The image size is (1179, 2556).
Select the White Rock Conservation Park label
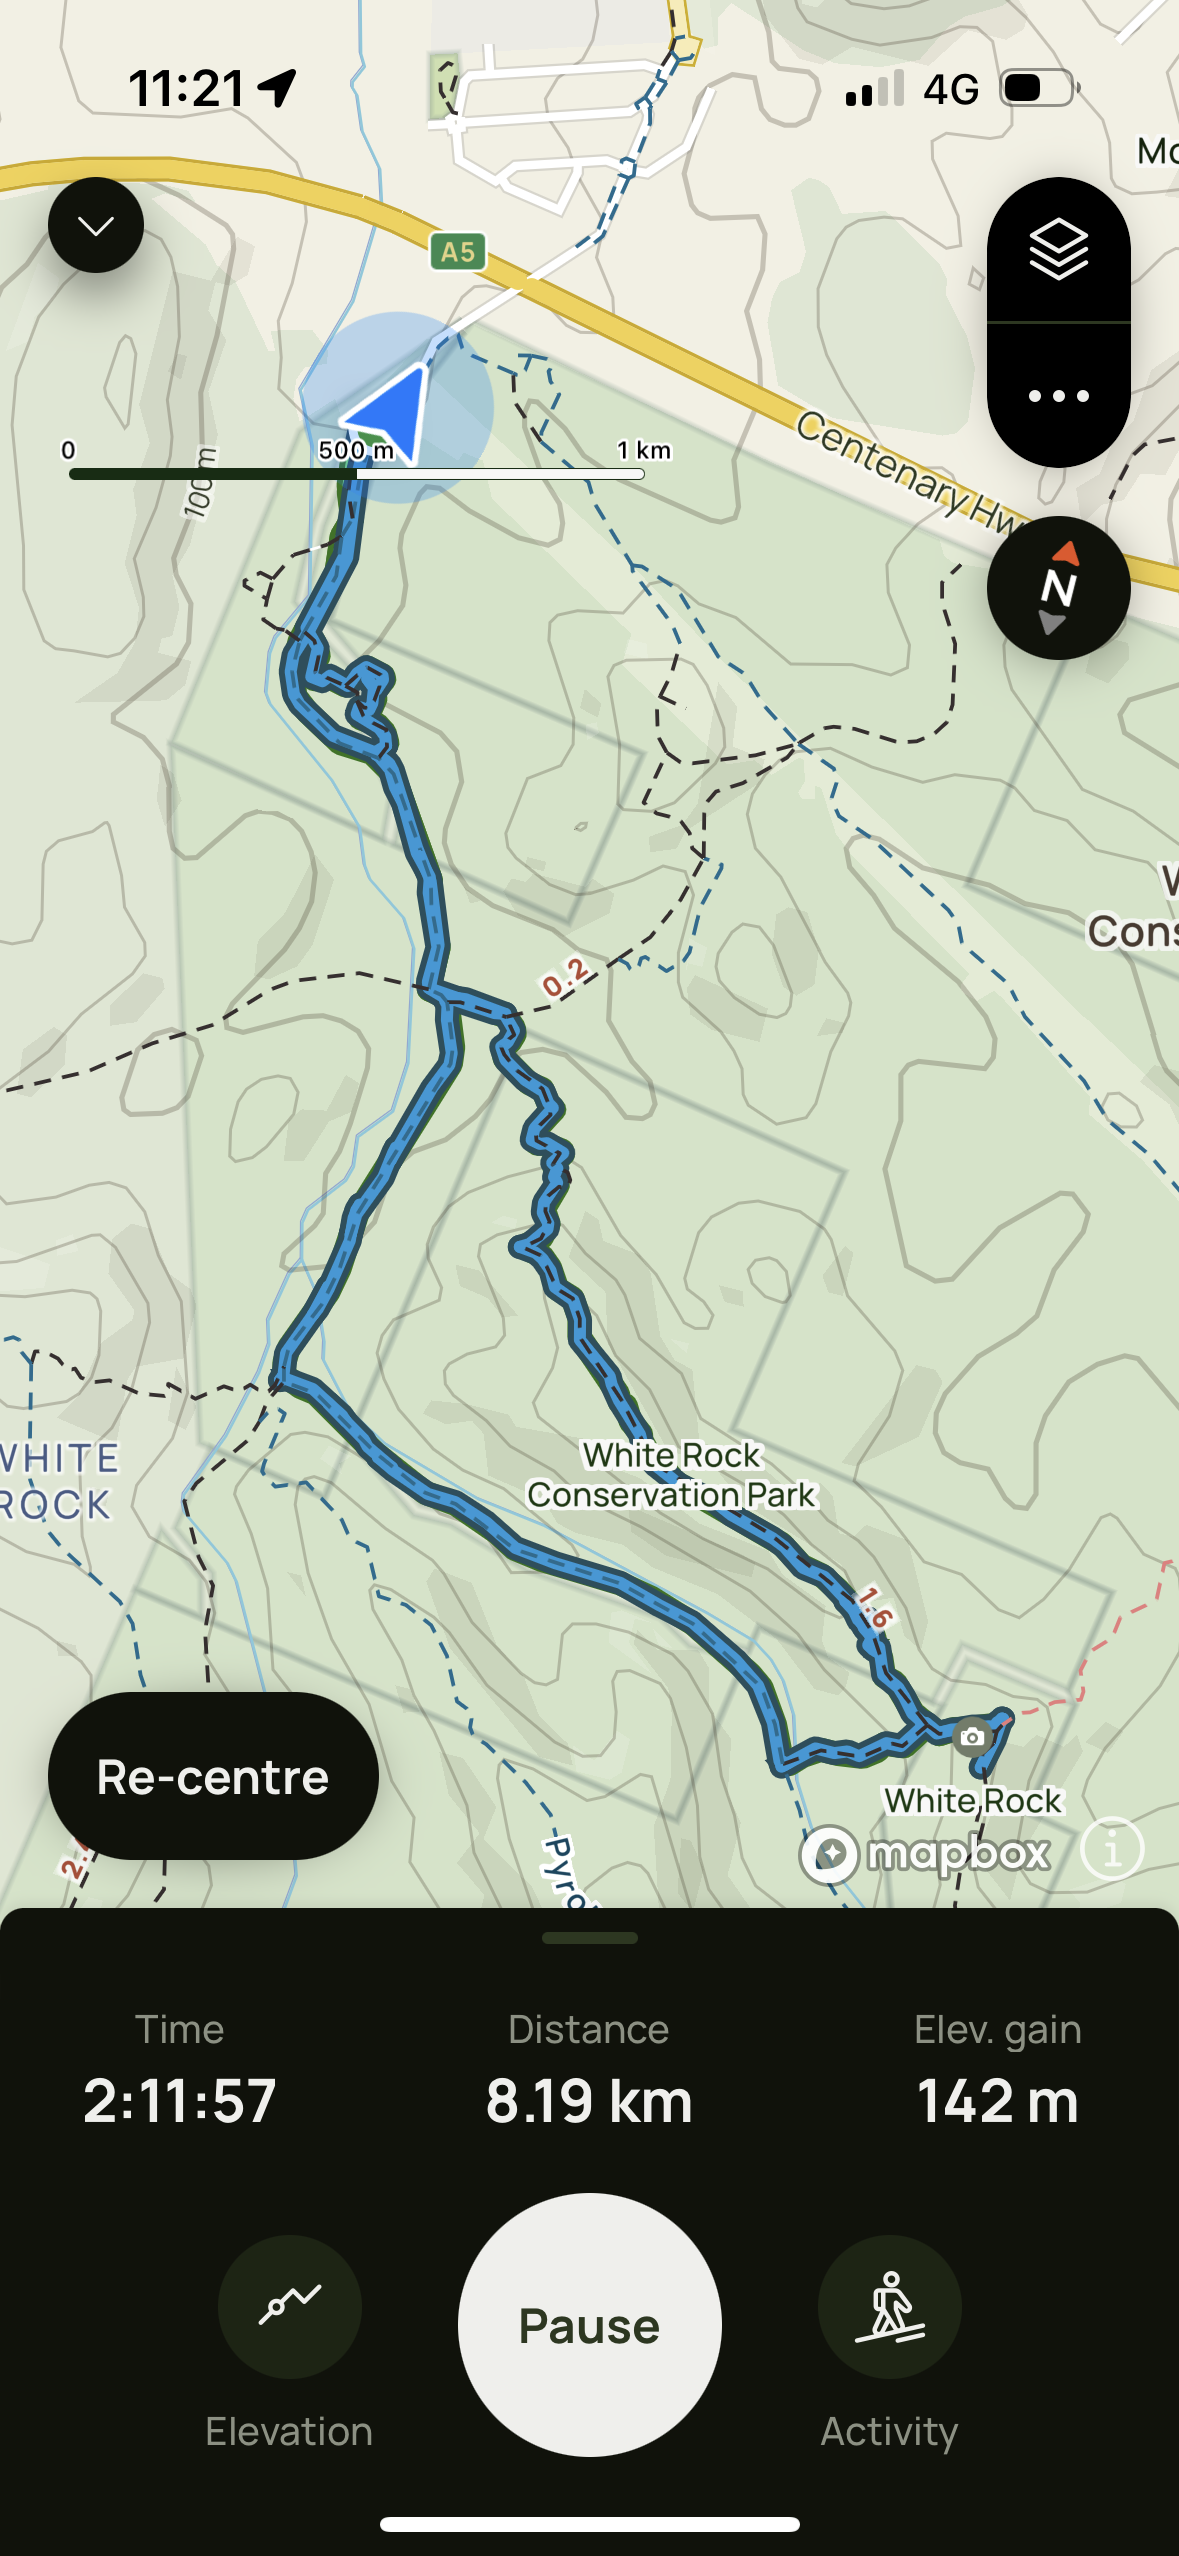672,1475
